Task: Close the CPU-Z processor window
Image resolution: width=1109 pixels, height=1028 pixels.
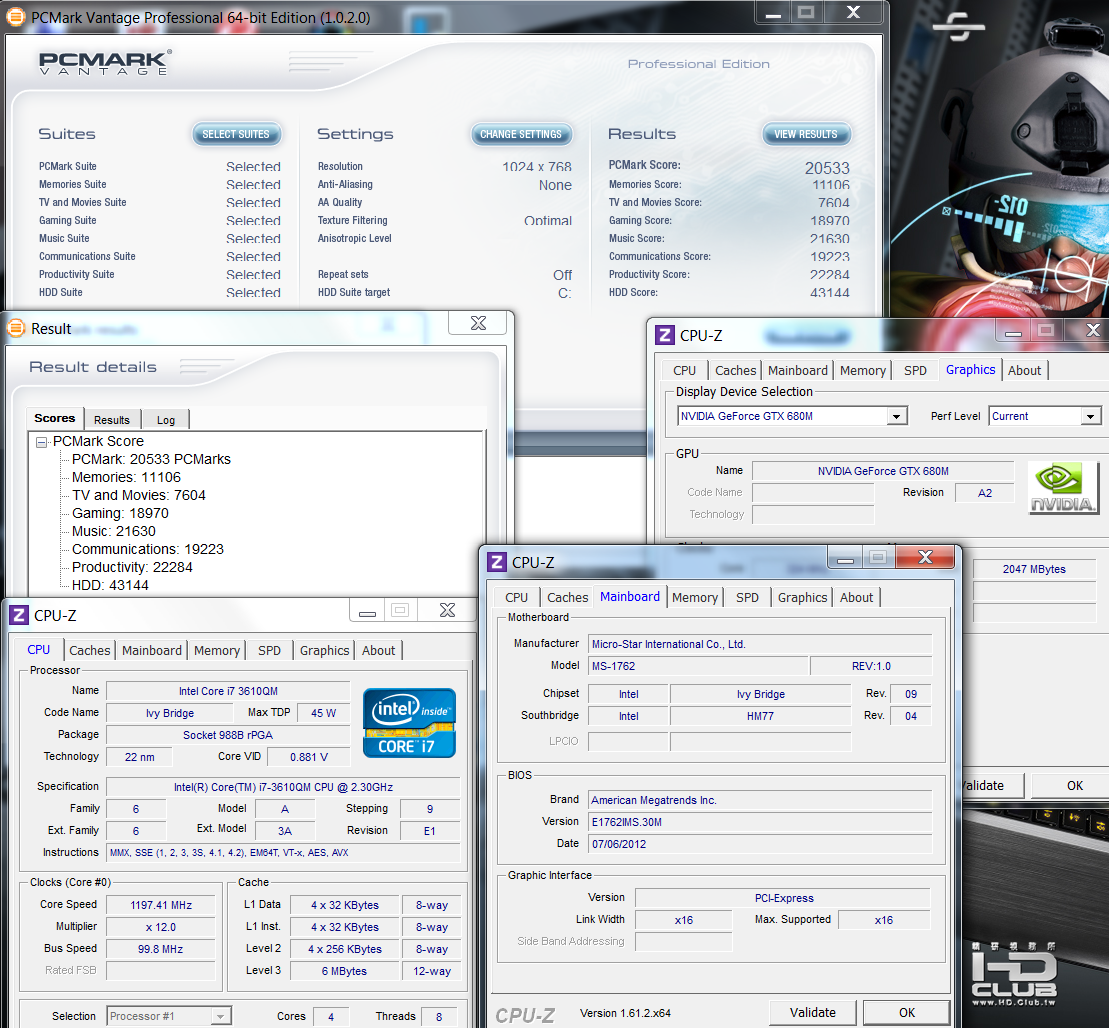Action: [447, 611]
